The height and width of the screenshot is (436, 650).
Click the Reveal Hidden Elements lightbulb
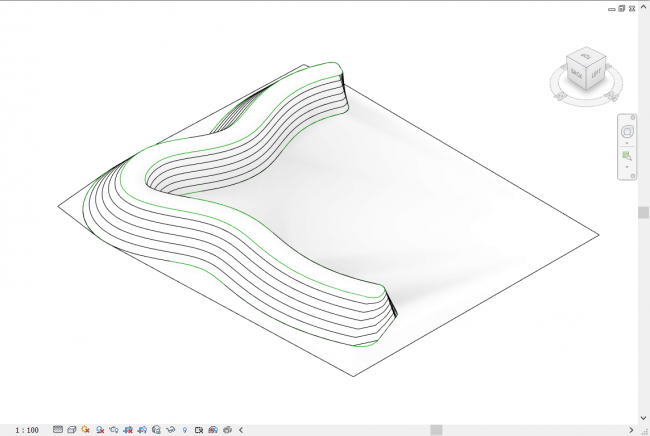click(x=185, y=429)
